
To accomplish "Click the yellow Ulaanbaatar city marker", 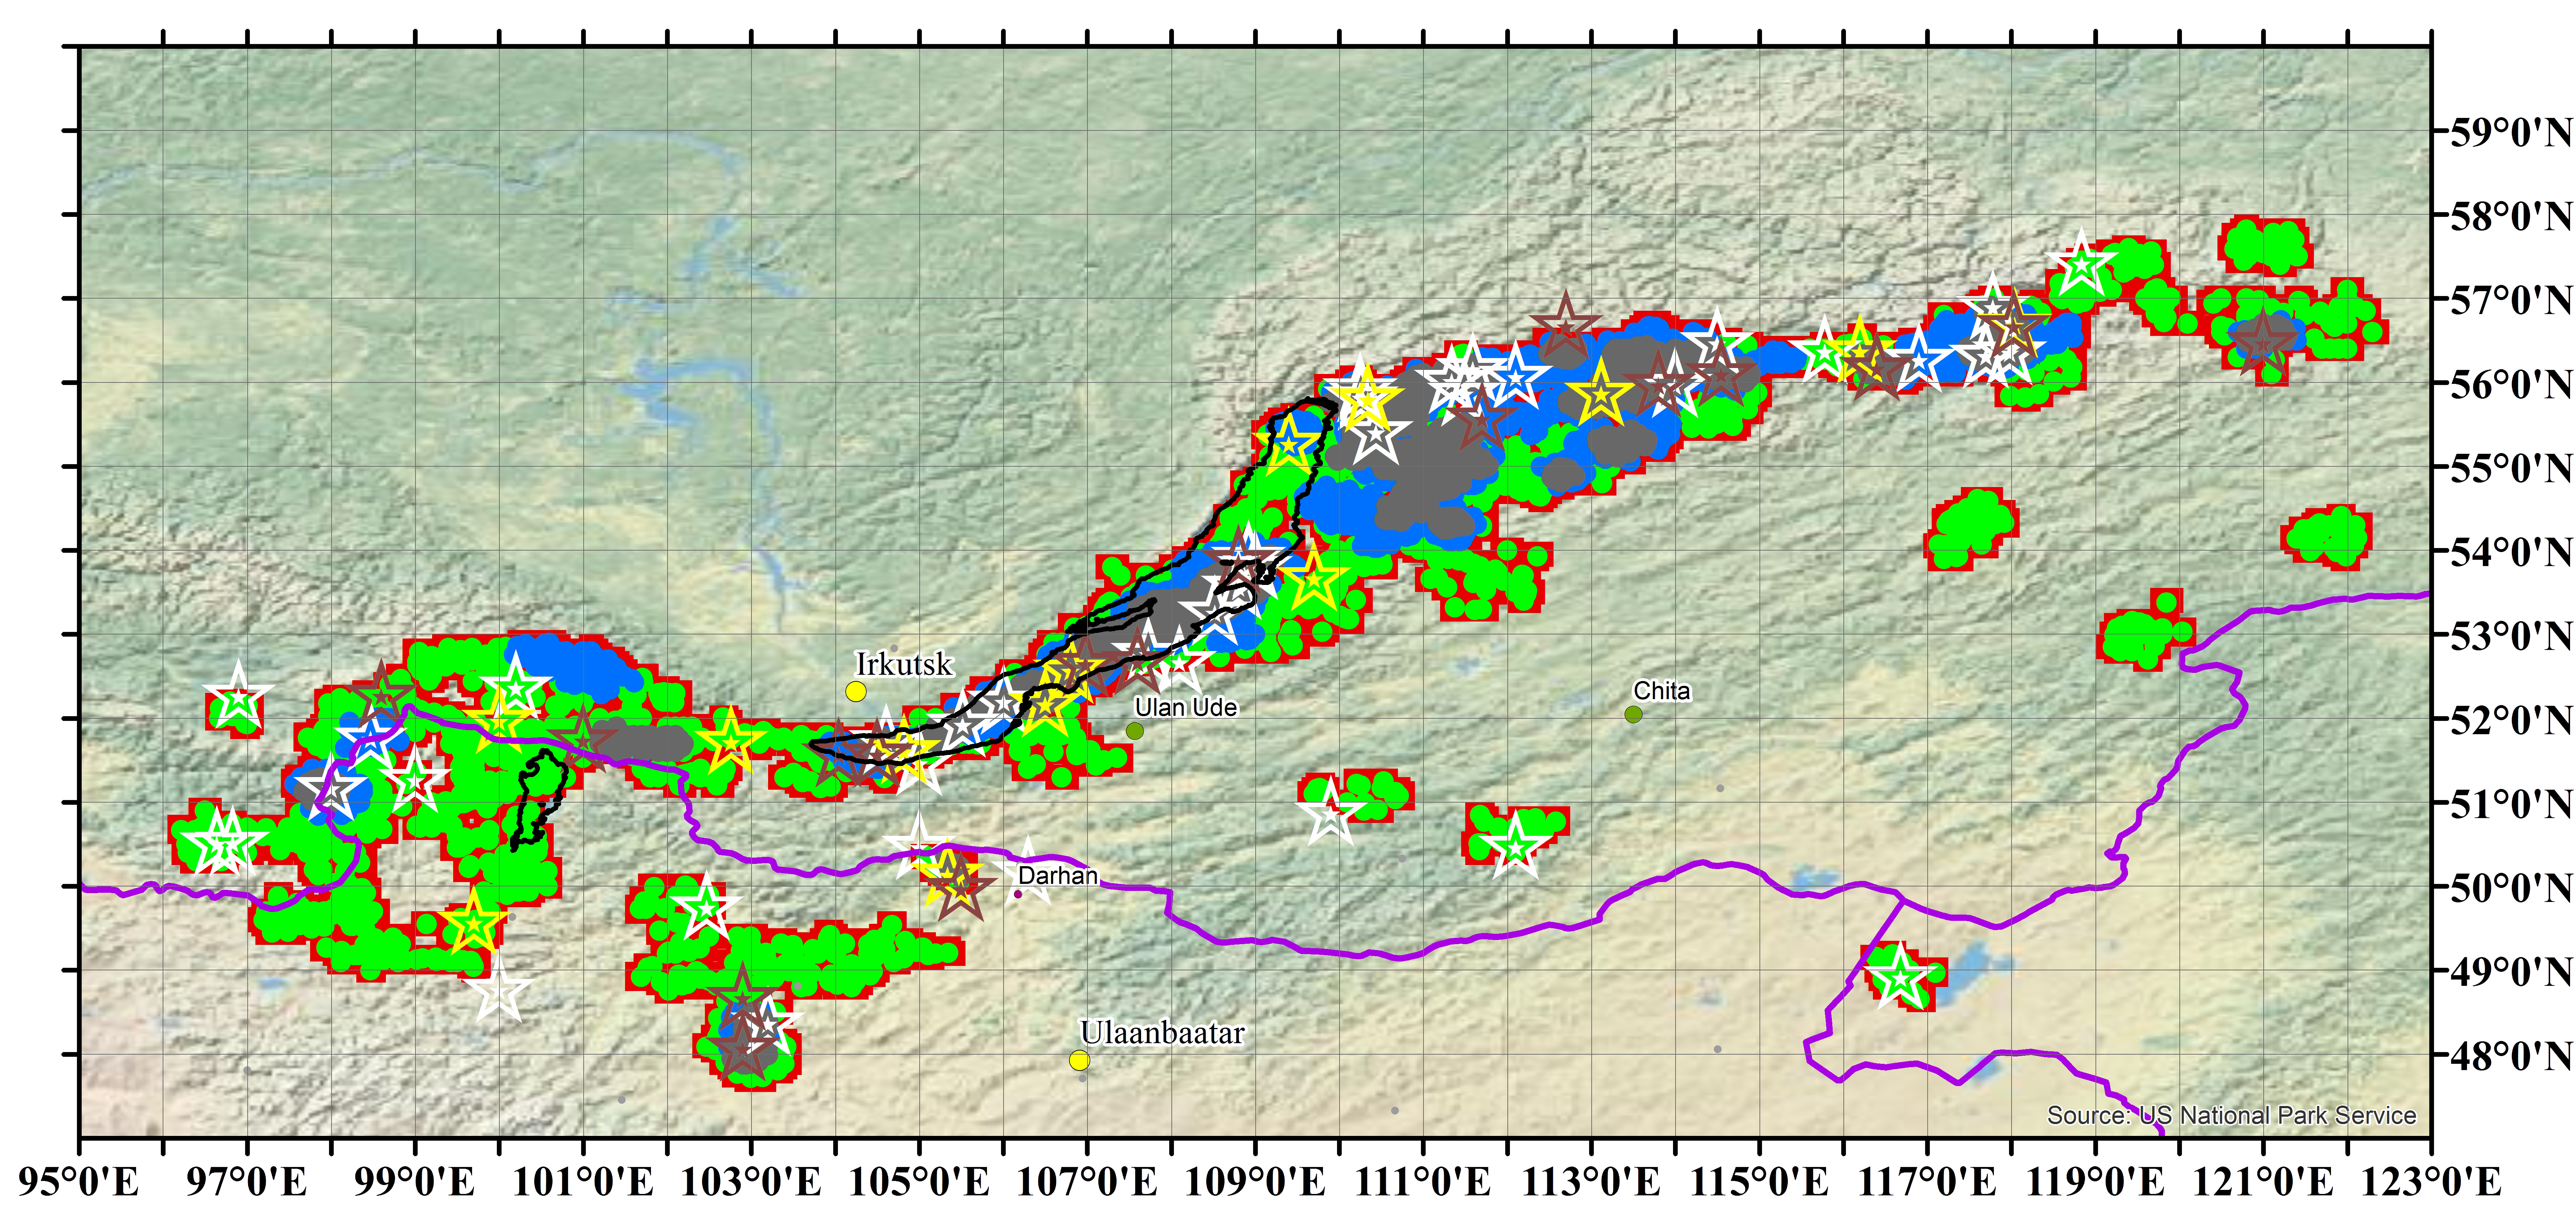I will click(1079, 1060).
